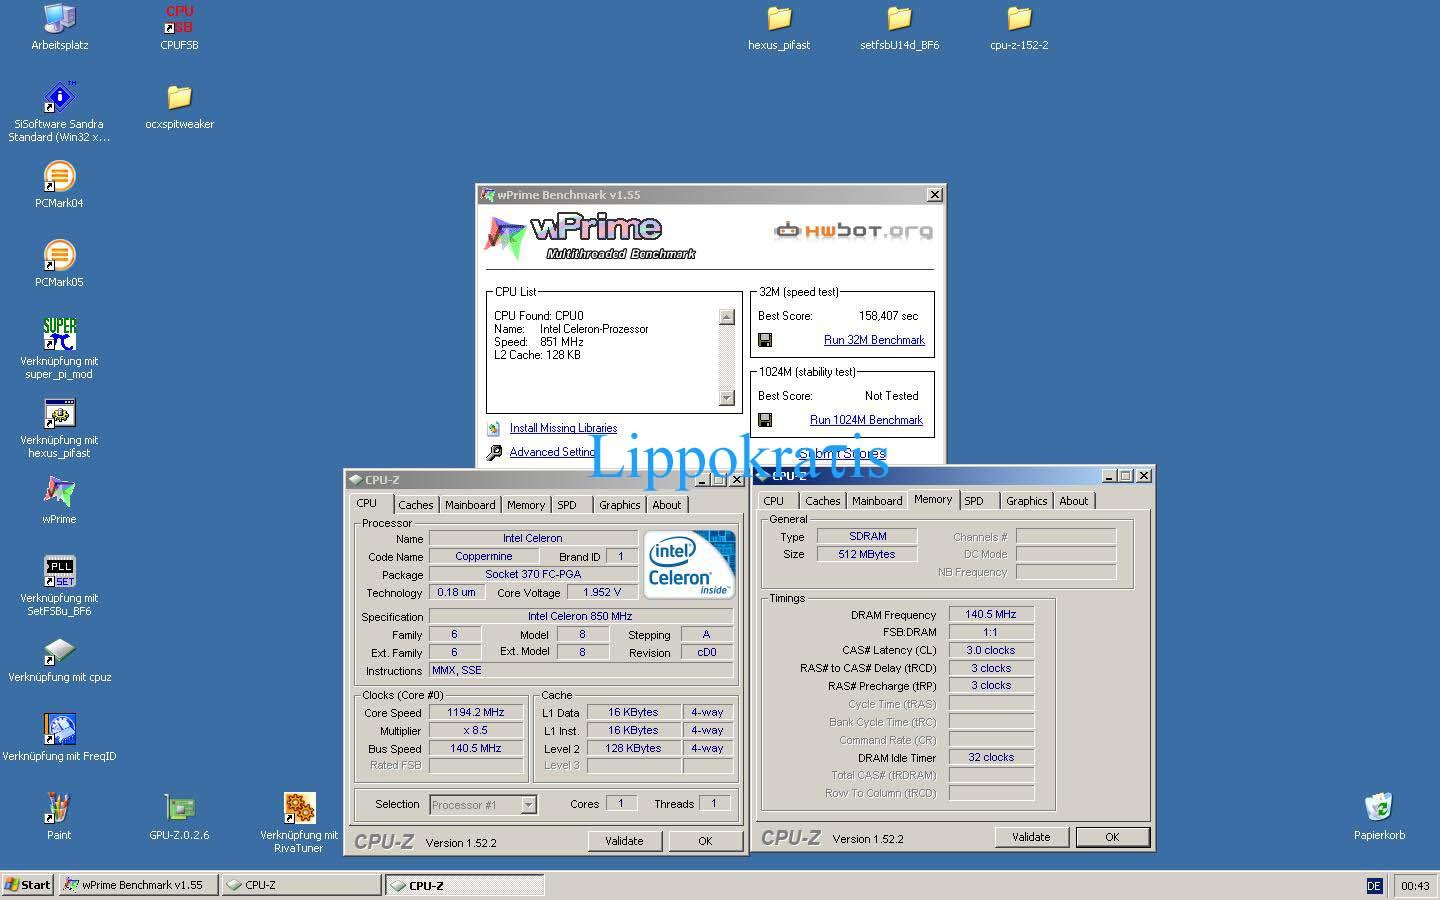Open Advanced Settings link in wPrime
Screen dimensions: 1440x900
552,452
